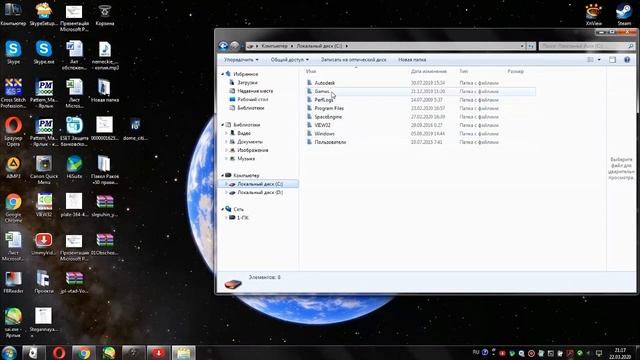Collapse the Компьютер tree group

[223, 175]
